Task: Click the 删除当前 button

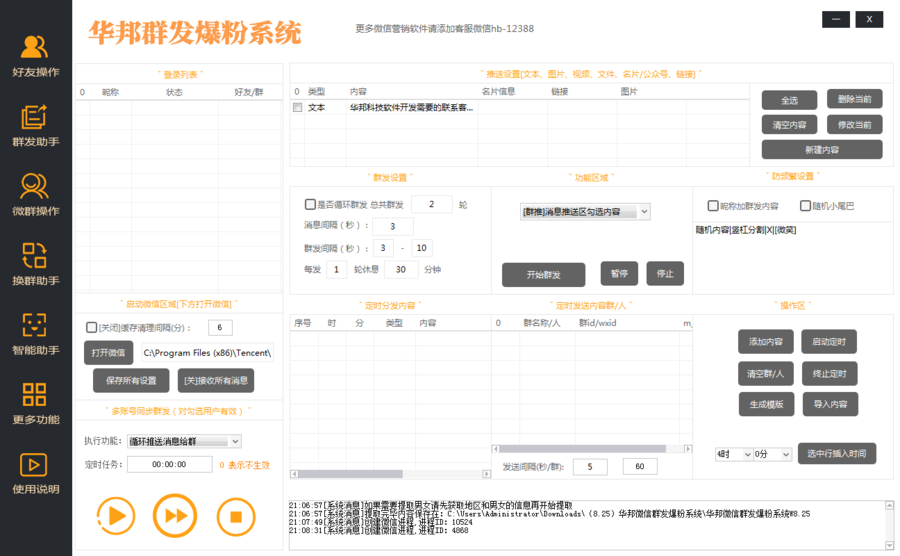Action: pos(855,99)
